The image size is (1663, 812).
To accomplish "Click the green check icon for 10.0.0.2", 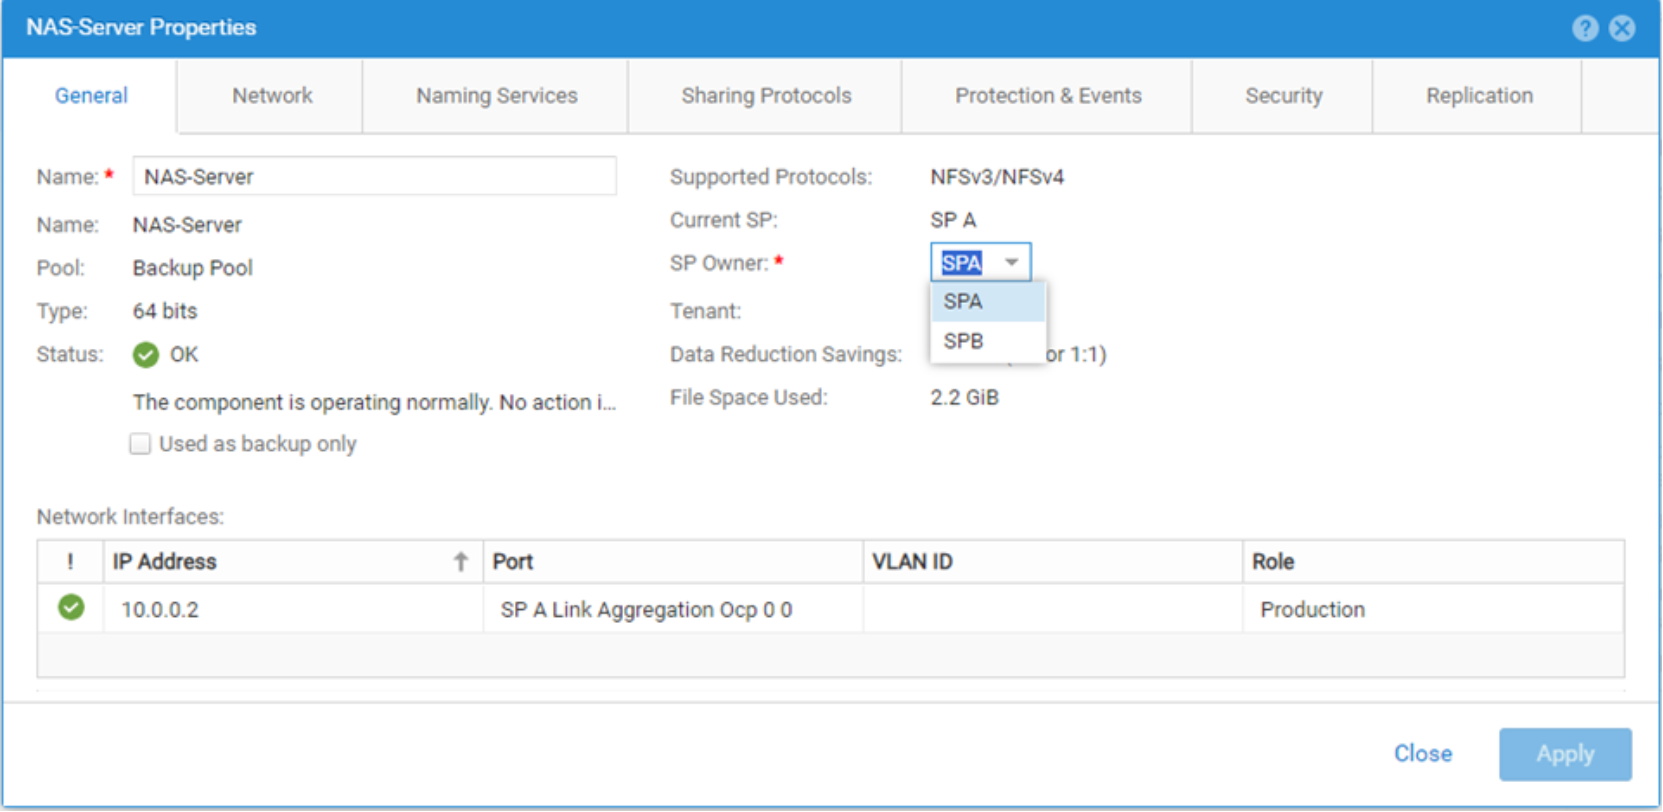I will pos(71,607).
